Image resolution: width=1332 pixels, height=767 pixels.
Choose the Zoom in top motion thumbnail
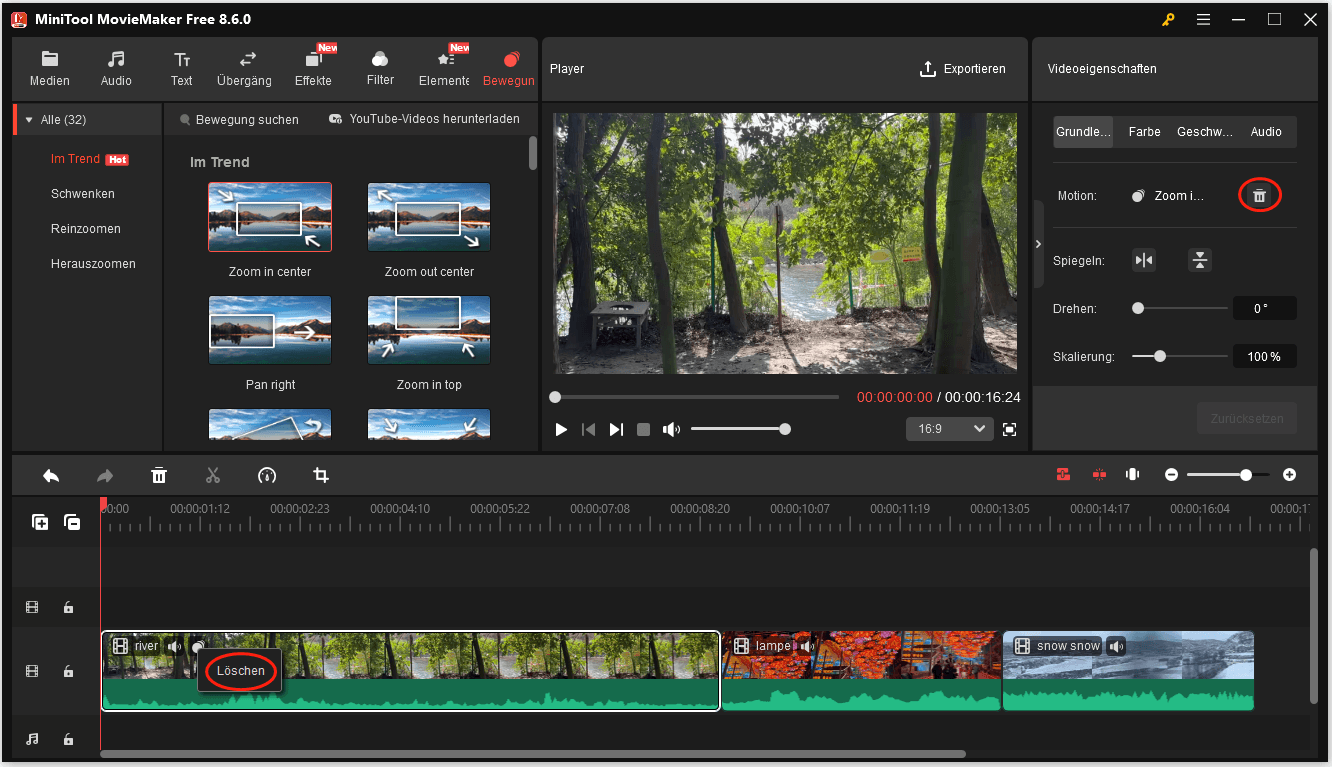(x=429, y=330)
